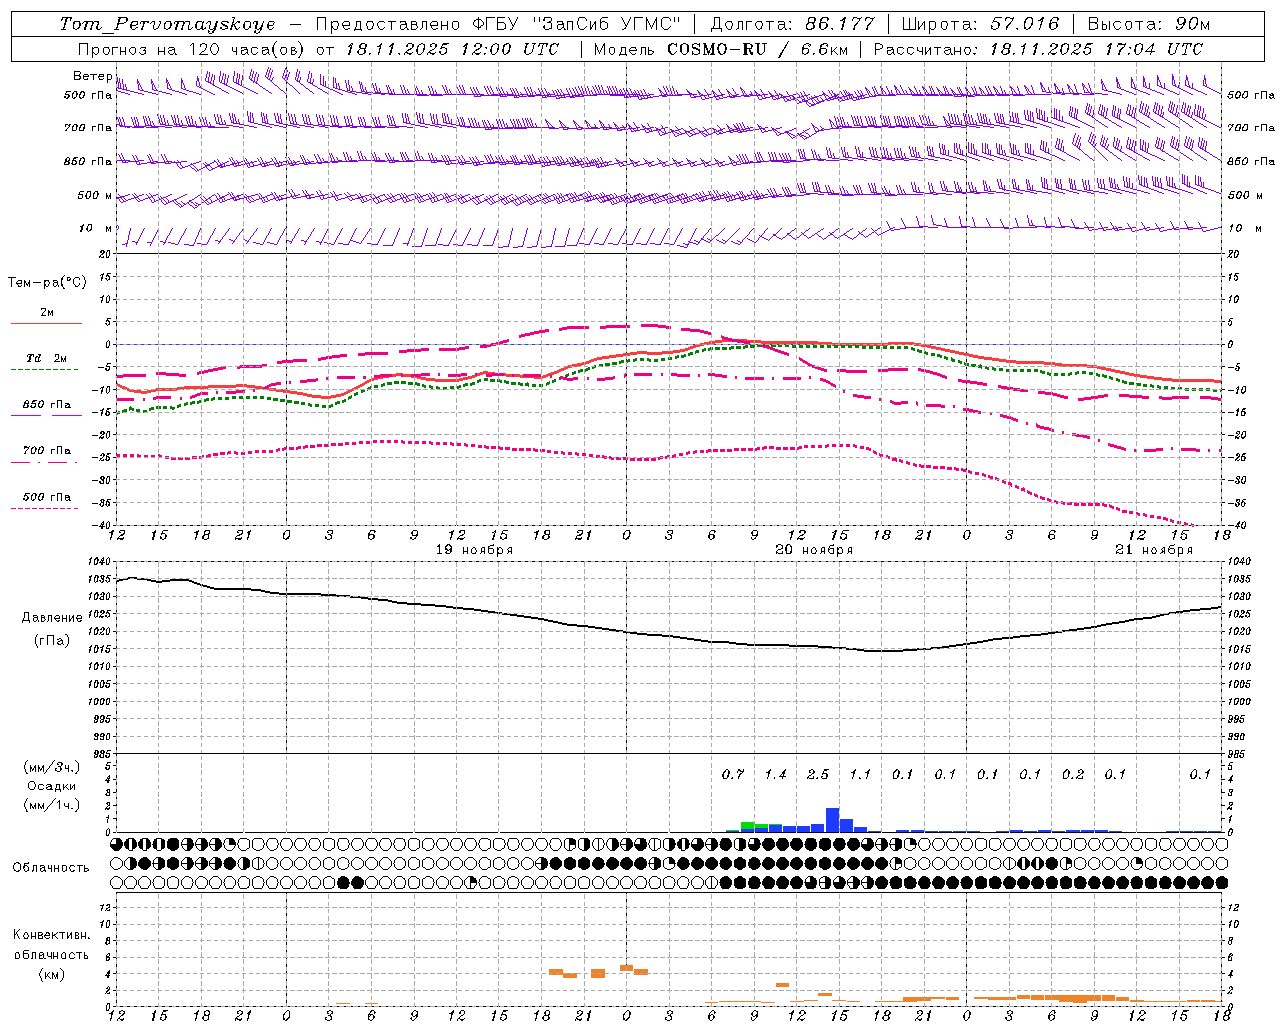Screen dimensions: 1280x1024
Task: Click the 'Прогноз на 120 часа(ов)' forecast text
Action: 192,49
